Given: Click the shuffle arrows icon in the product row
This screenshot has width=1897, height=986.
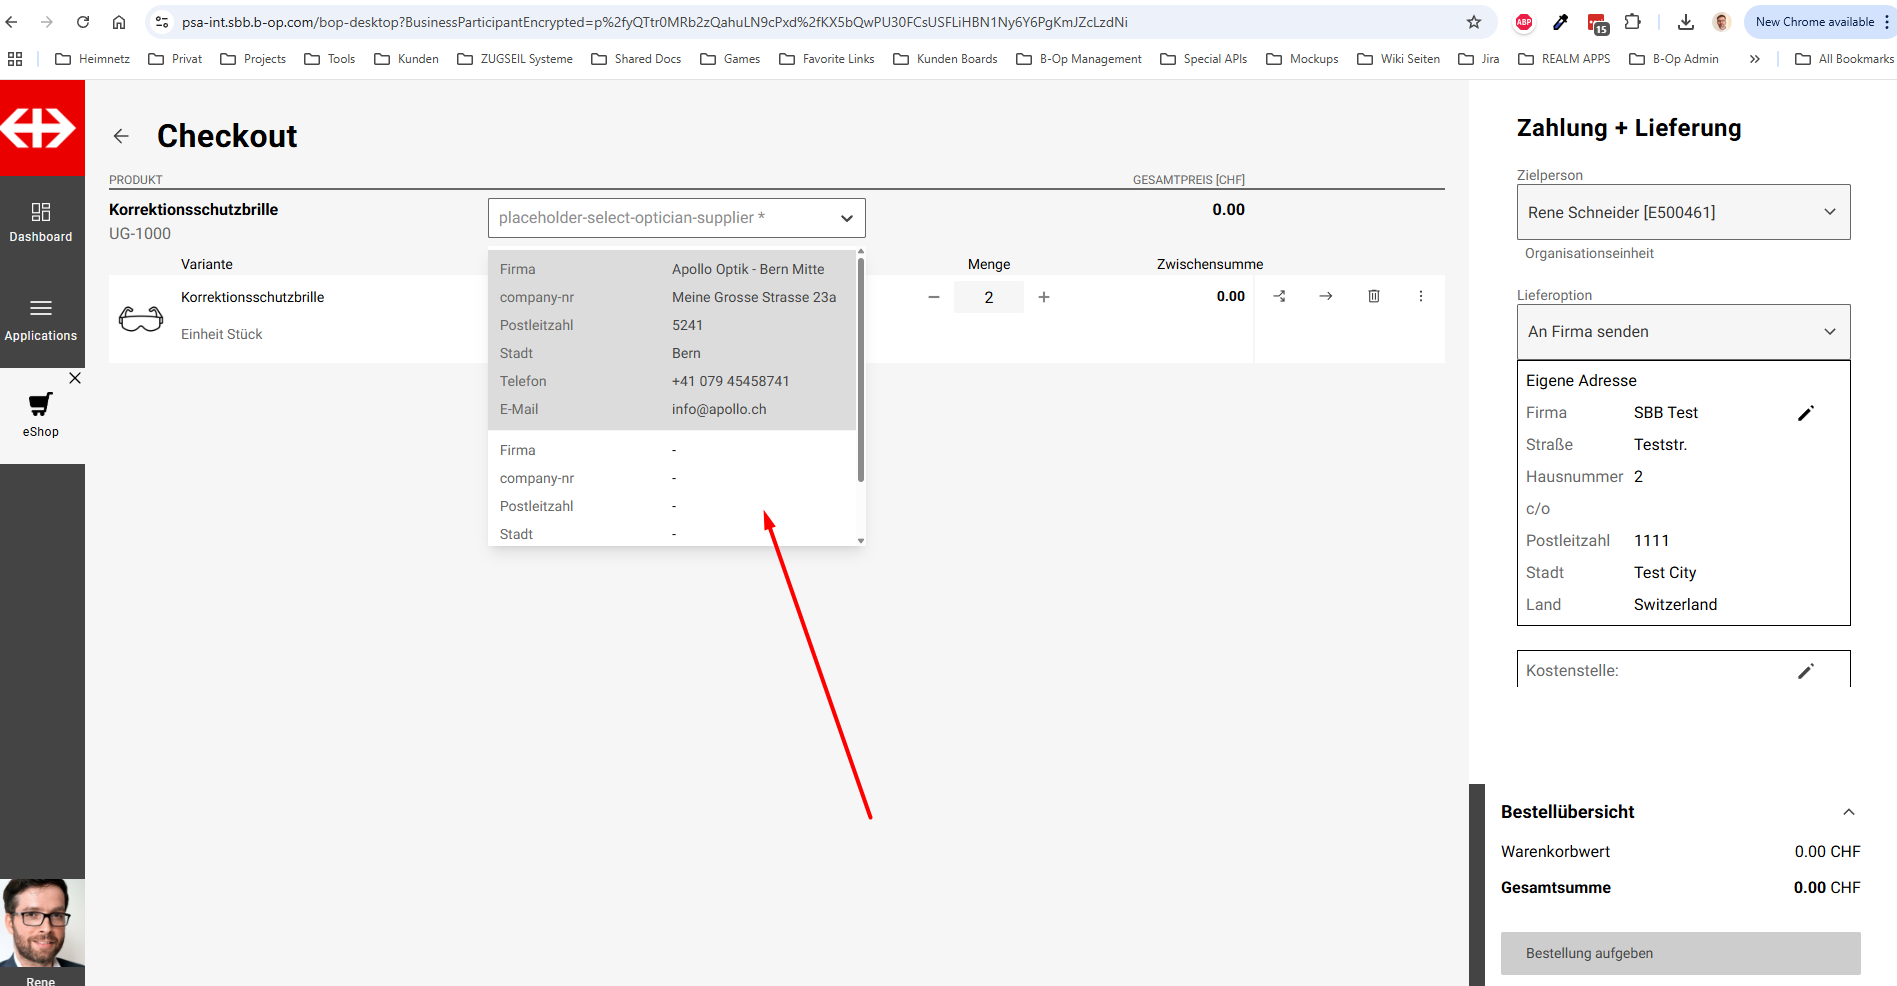Looking at the screenshot, I should coord(1279,296).
